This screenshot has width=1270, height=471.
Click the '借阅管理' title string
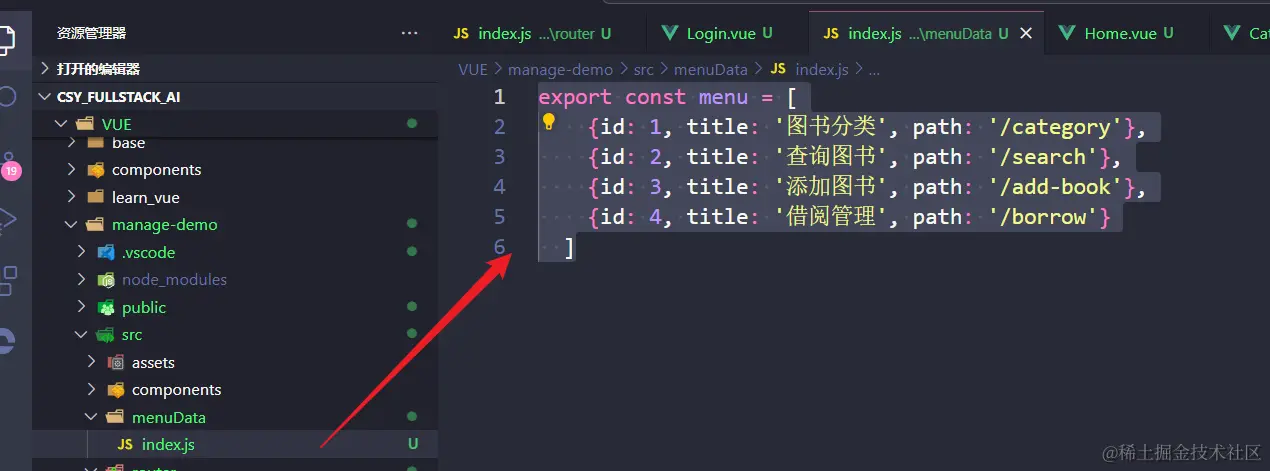pyautogui.click(x=832, y=217)
